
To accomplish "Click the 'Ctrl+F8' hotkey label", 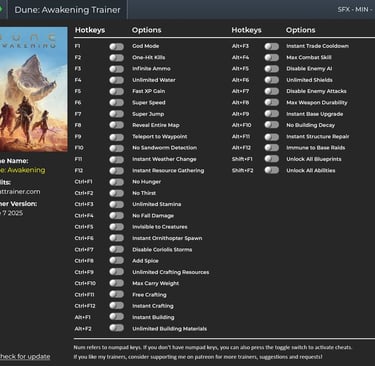I will (84, 261).
